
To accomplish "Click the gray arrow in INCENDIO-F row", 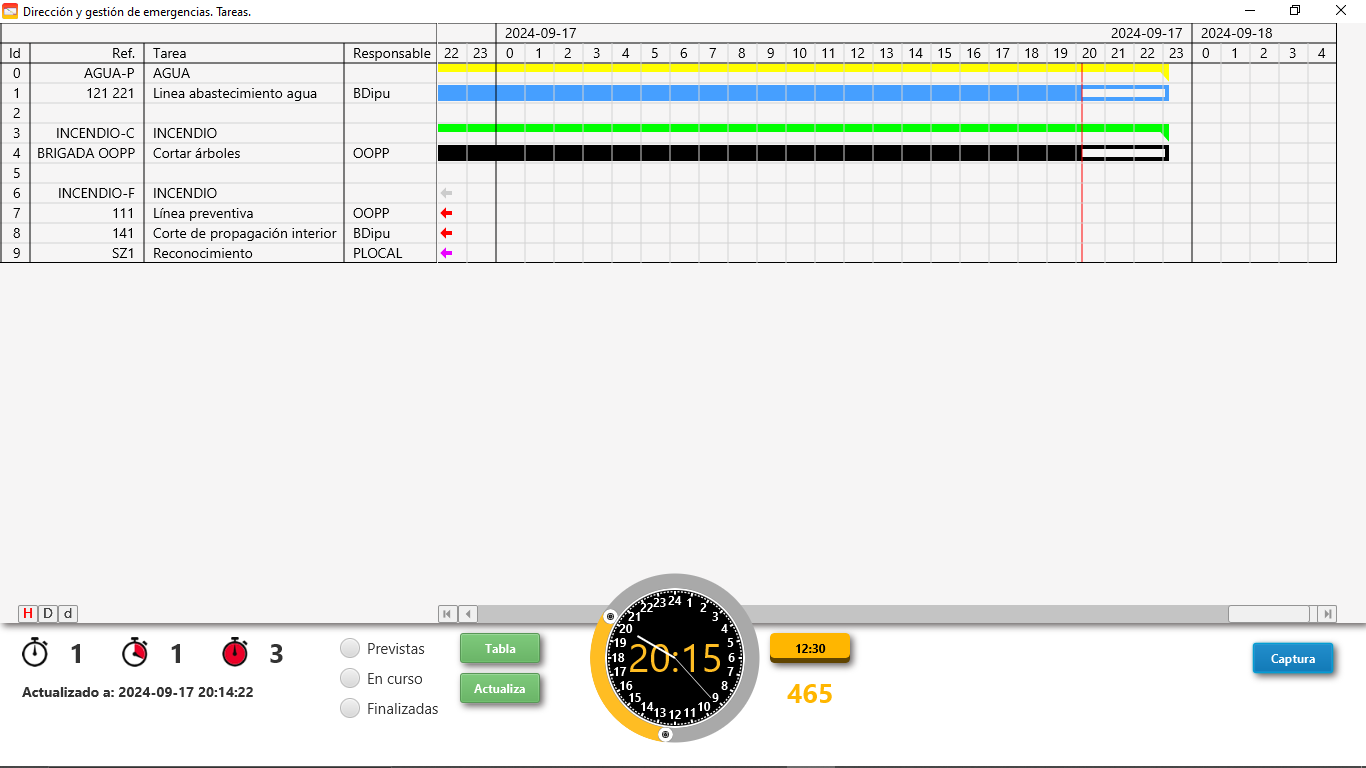I will coord(446,193).
